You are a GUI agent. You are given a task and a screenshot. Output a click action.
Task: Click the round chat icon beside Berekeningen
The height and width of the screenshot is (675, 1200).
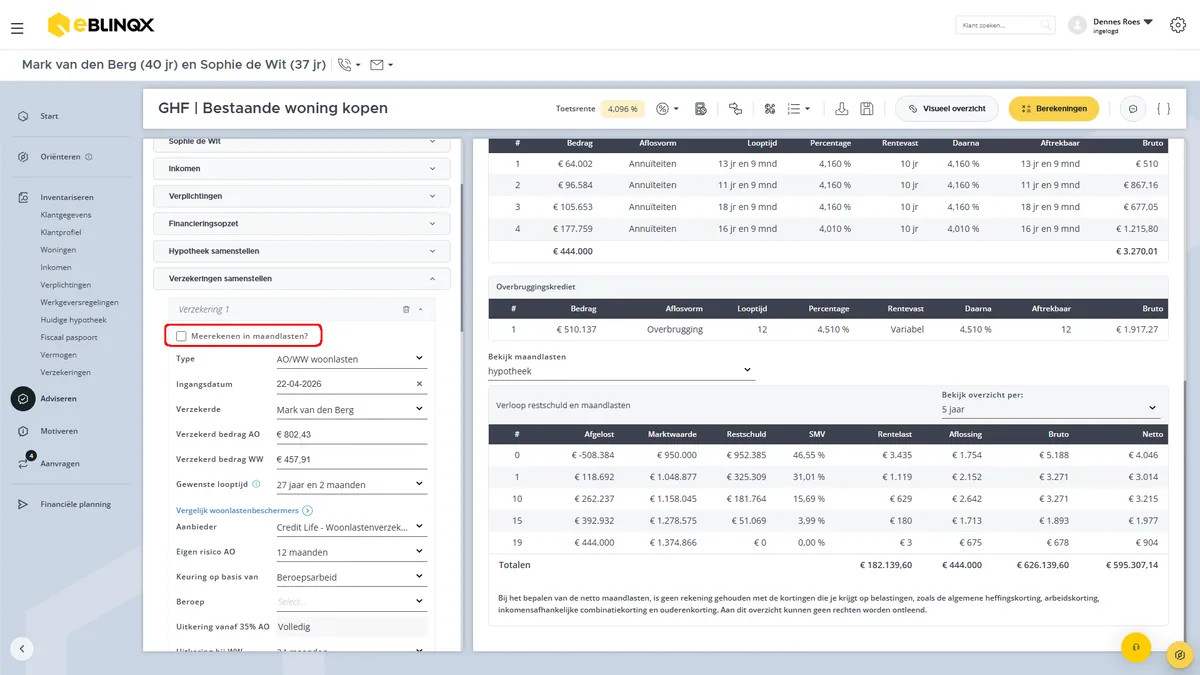pos(1133,108)
